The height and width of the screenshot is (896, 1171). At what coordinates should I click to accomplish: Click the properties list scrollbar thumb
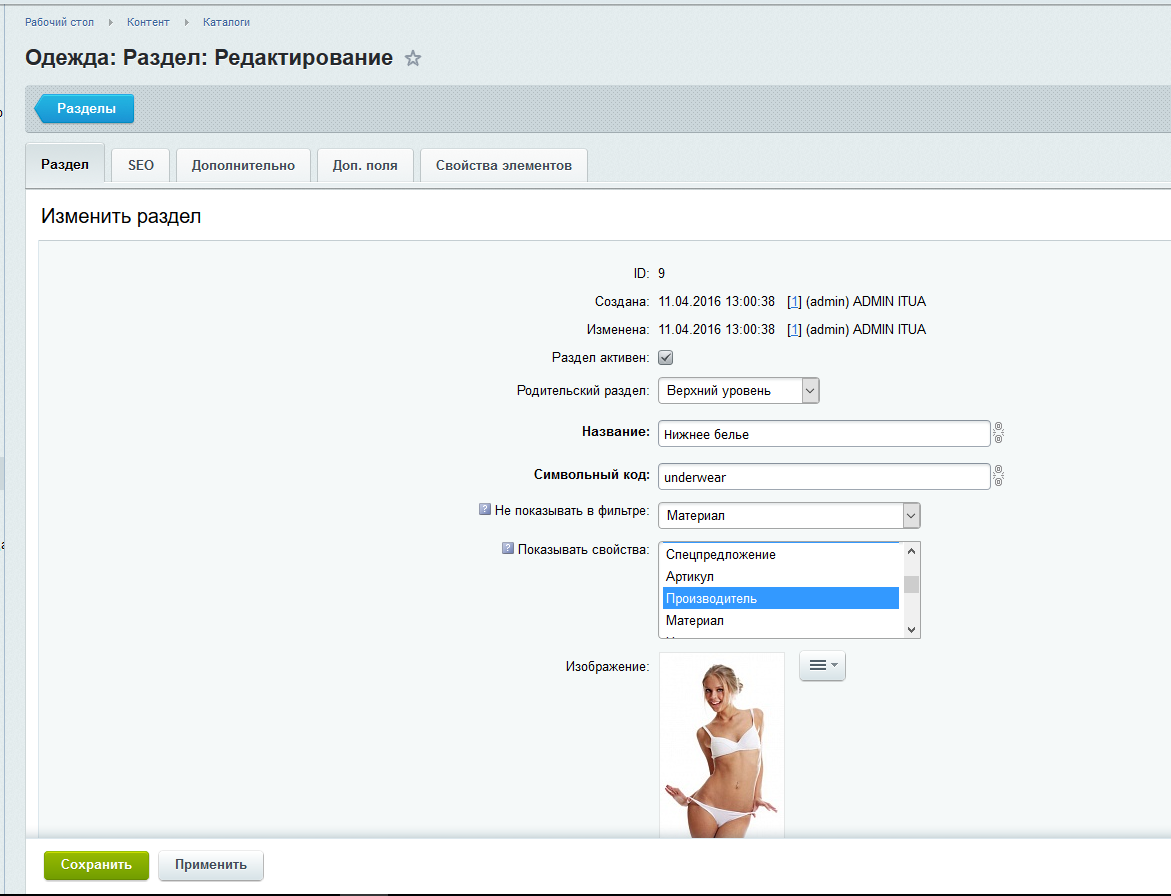[x=911, y=585]
